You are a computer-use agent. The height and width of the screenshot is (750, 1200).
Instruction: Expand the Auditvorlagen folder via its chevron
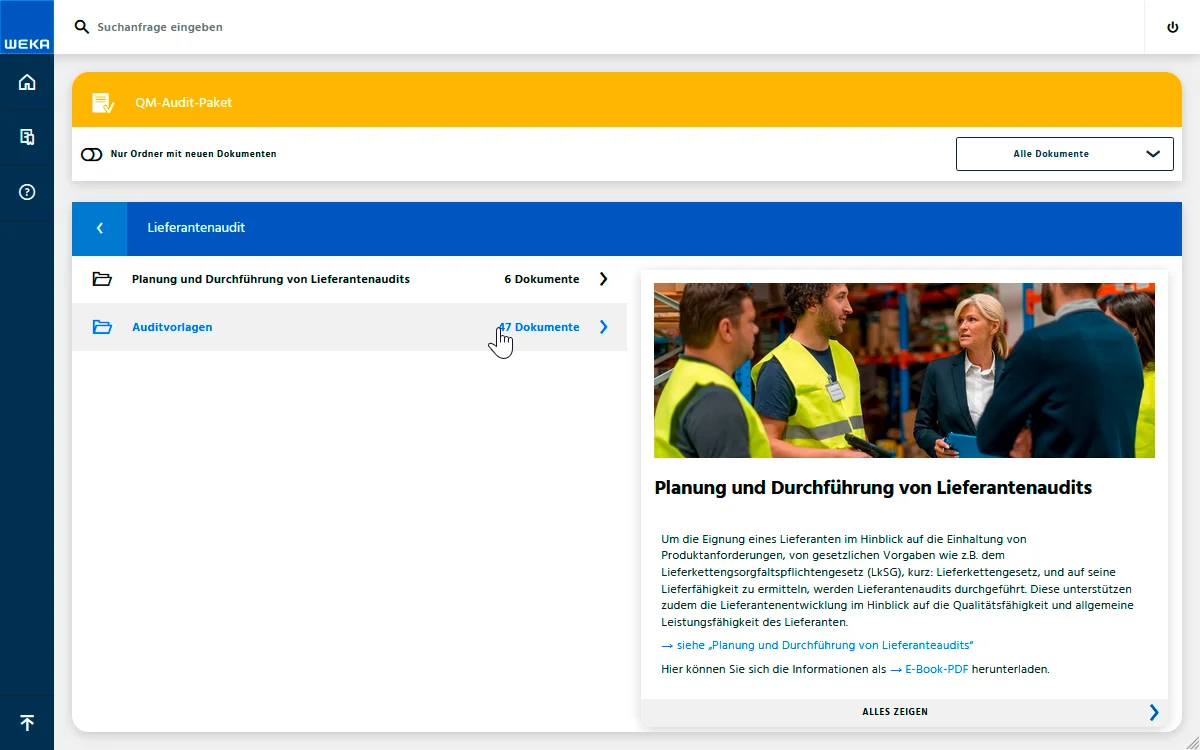pos(603,327)
